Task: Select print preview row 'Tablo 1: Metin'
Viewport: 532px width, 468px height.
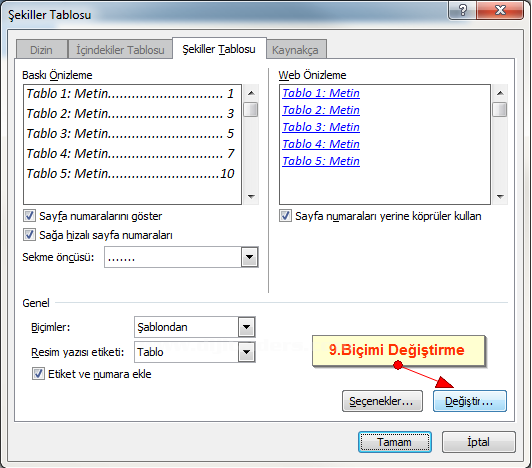Action: 131,94
